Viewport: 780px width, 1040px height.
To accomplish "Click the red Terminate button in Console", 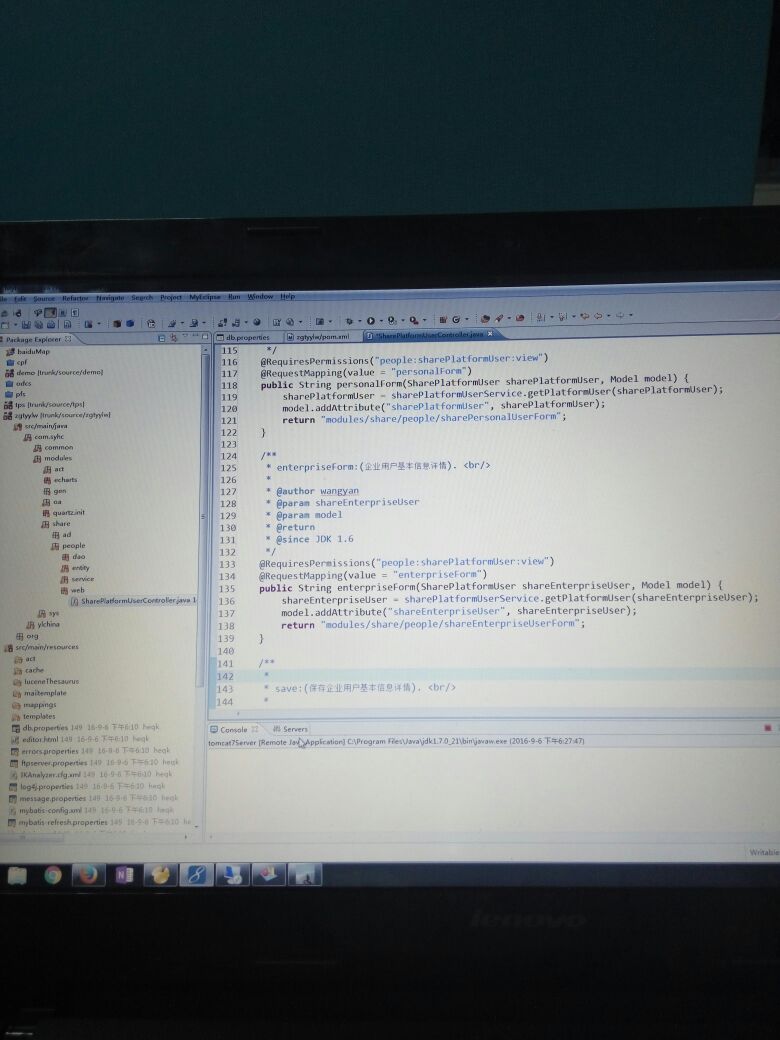I will click(x=767, y=728).
